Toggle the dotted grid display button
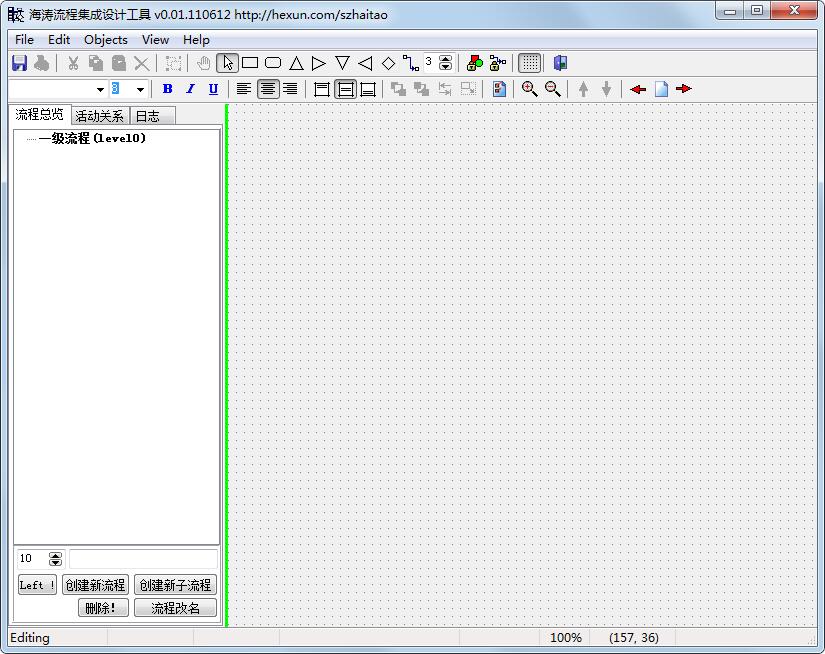The width and height of the screenshot is (825, 654). (x=530, y=63)
